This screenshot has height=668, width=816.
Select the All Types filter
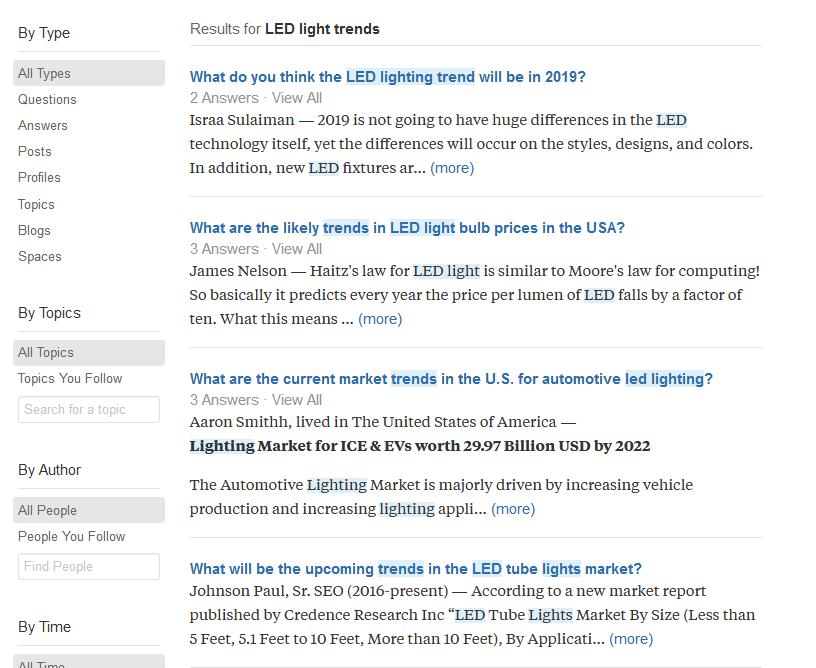pyautogui.click(x=88, y=73)
